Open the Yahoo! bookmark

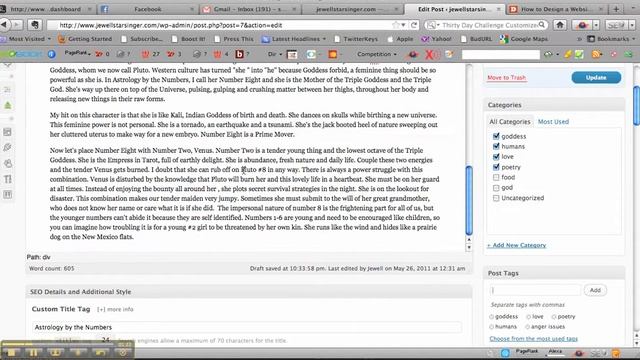[436, 39]
